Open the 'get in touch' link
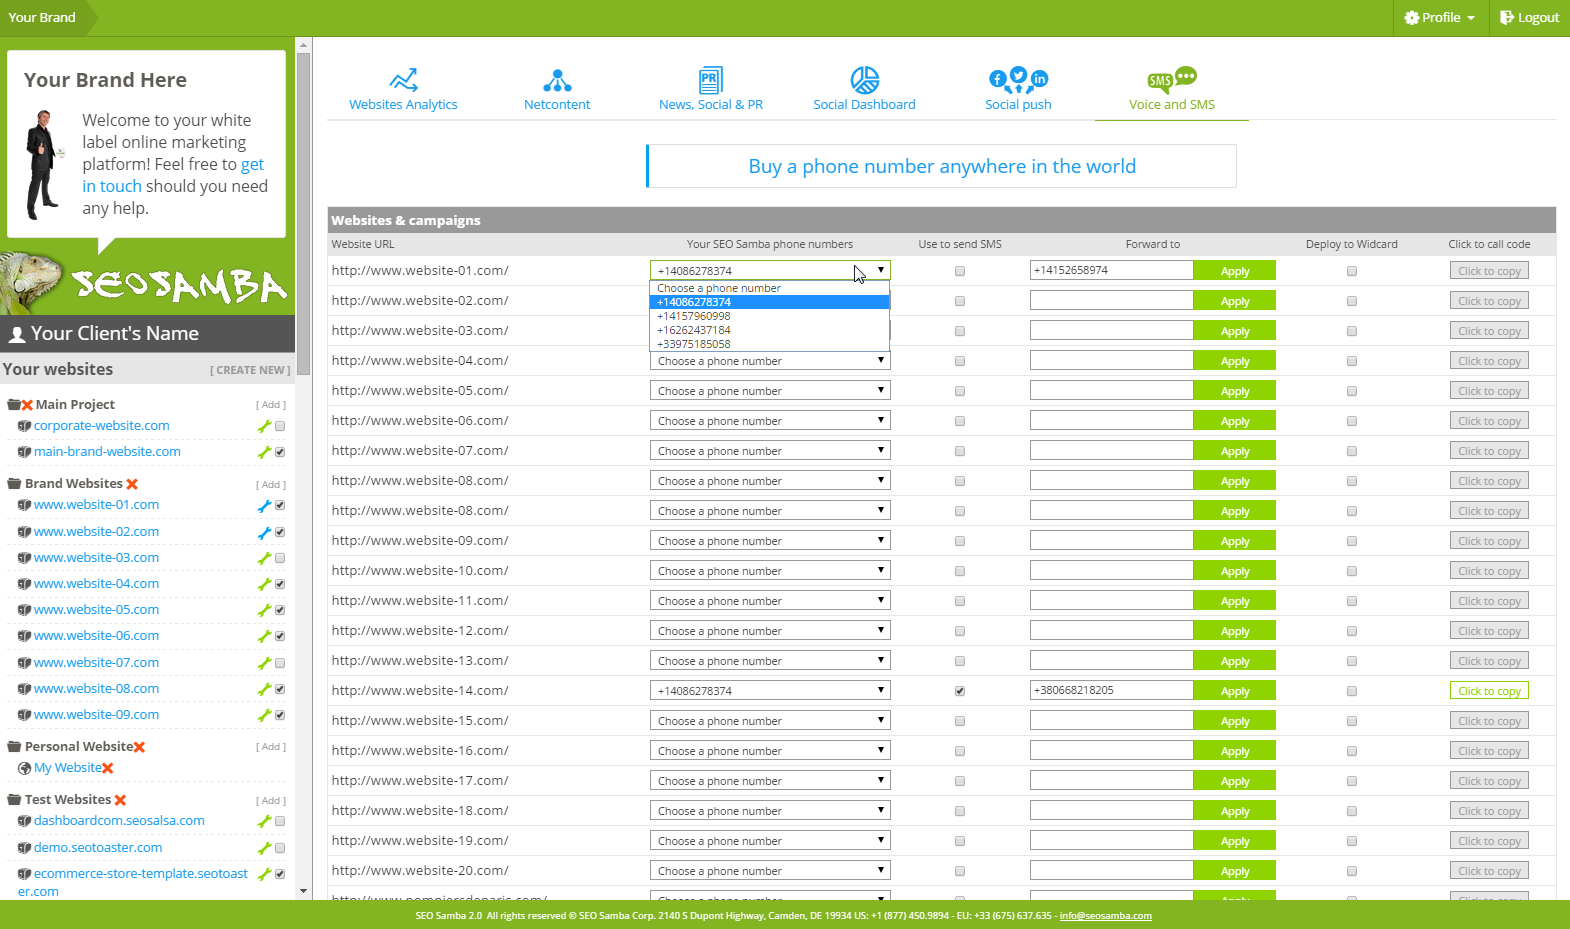Image resolution: width=1570 pixels, height=929 pixels. tap(173, 175)
